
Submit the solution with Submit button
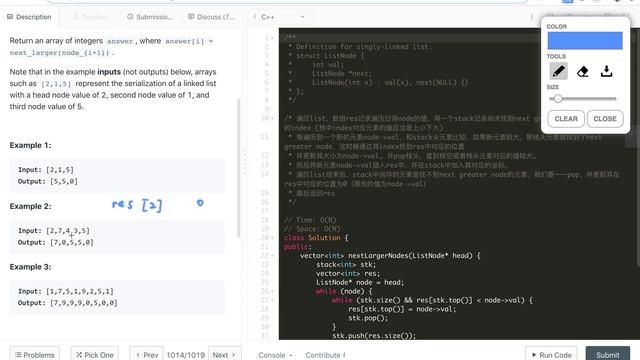click(x=608, y=355)
